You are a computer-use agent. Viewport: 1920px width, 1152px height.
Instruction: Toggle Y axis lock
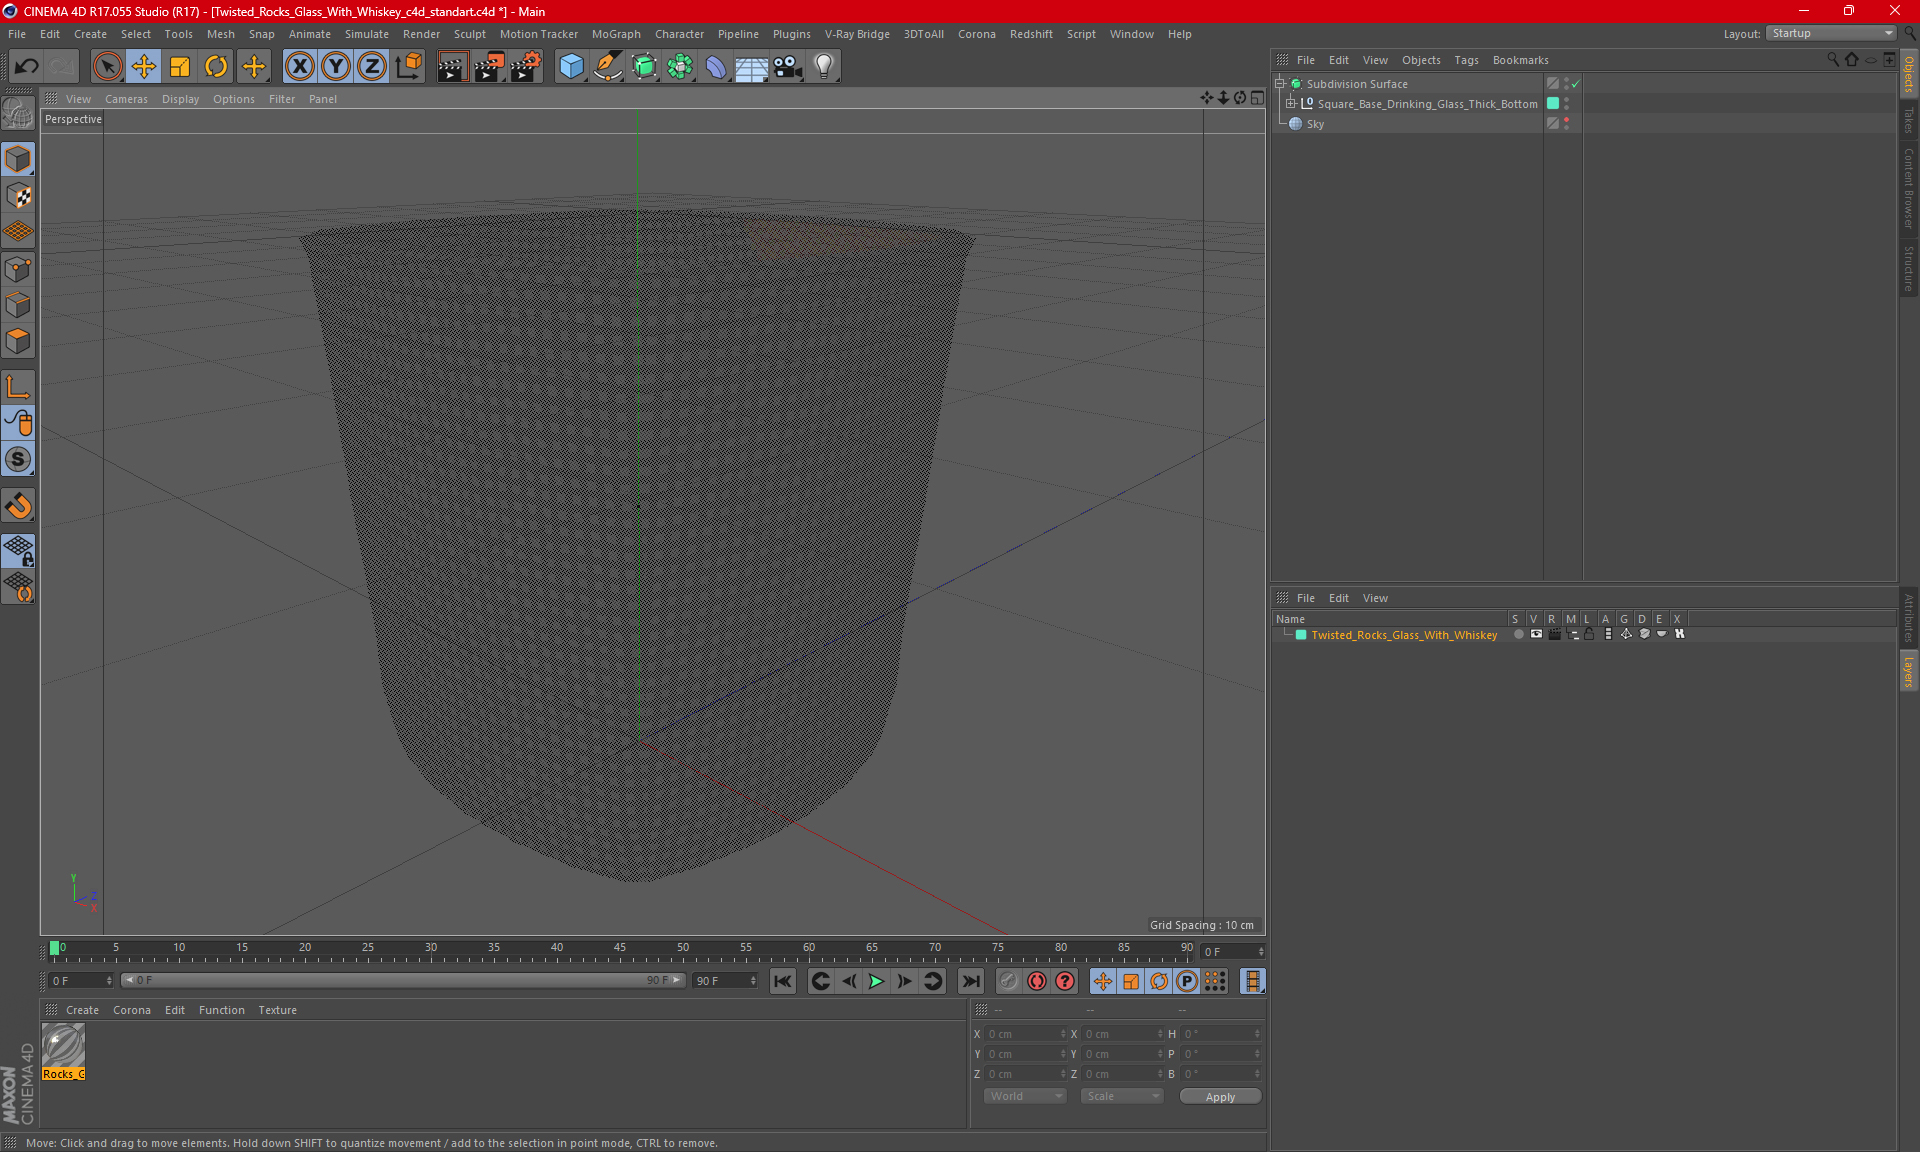click(336, 66)
